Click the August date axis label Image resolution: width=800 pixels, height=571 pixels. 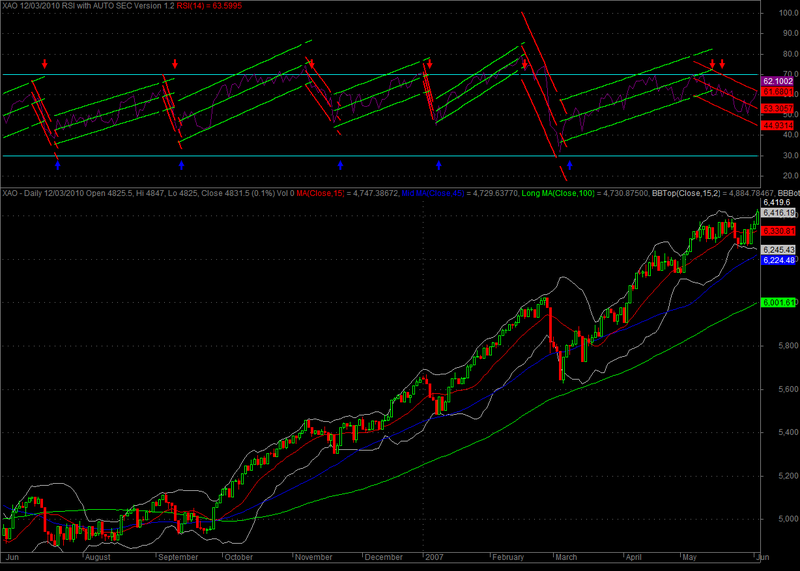point(97,557)
